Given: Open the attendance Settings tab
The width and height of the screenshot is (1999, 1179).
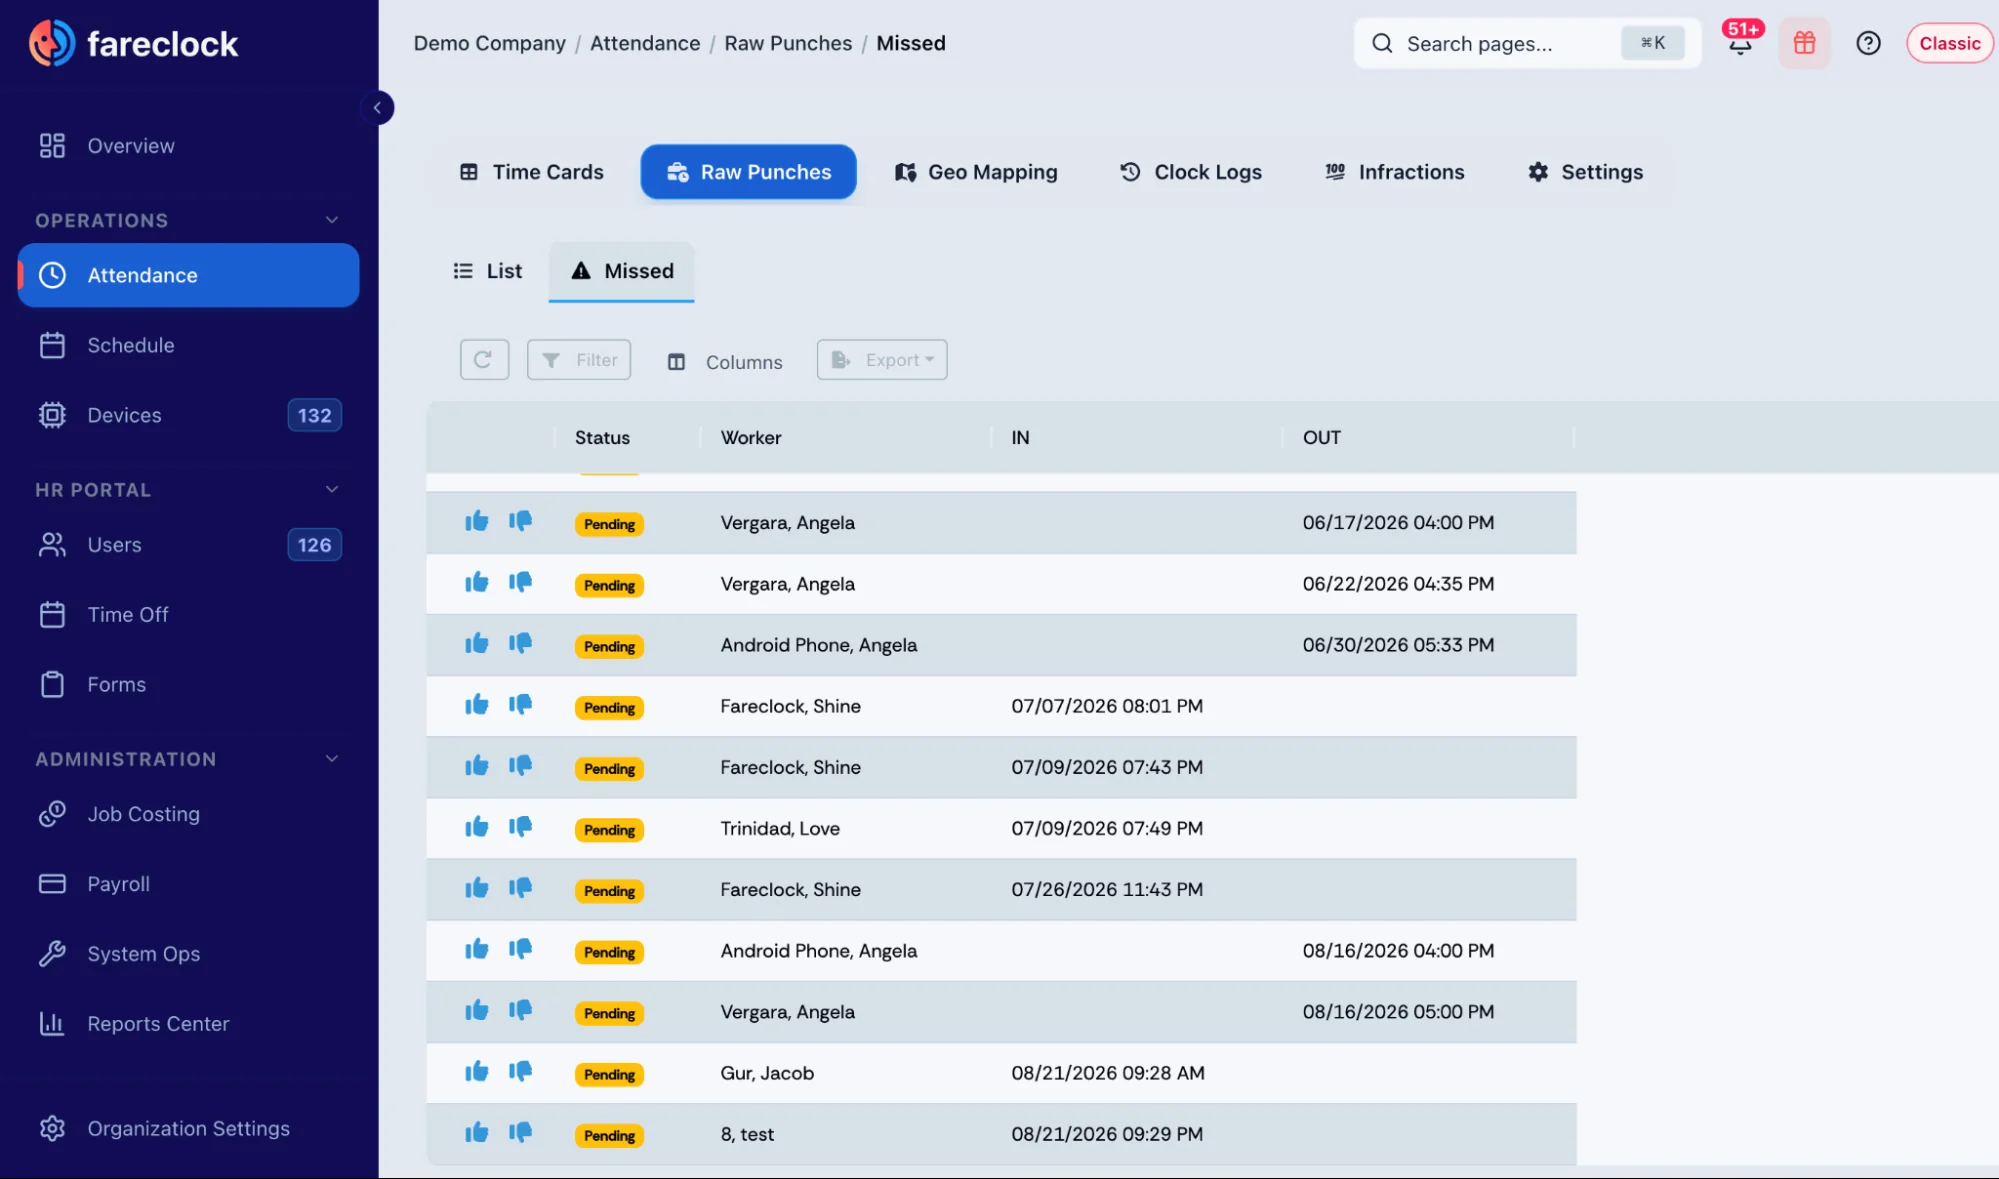Looking at the screenshot, I should pos(1586,172).
